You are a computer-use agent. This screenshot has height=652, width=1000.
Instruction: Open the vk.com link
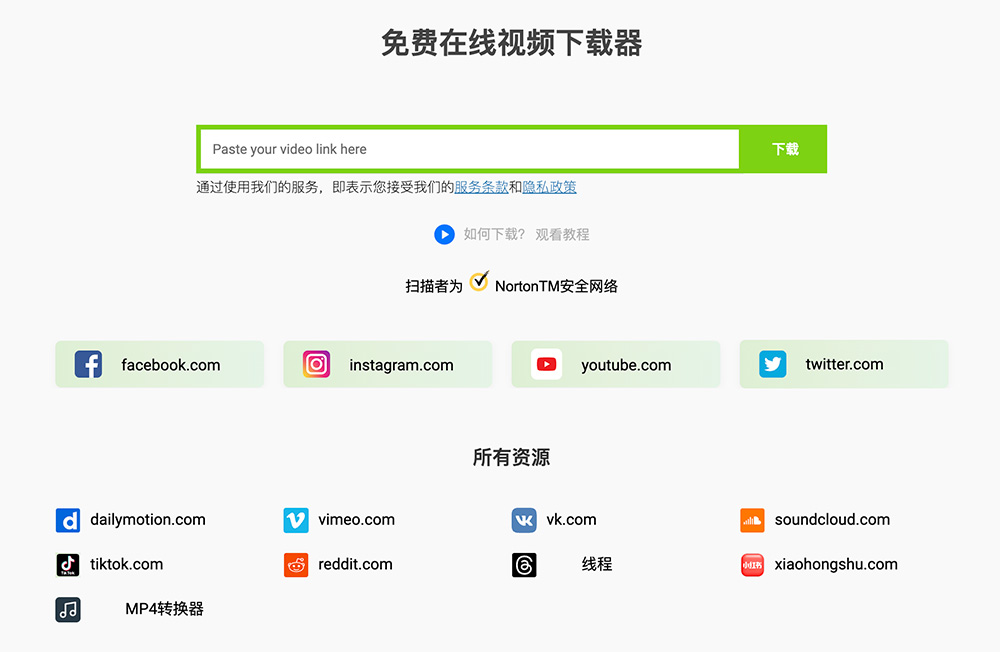point(571,519)
